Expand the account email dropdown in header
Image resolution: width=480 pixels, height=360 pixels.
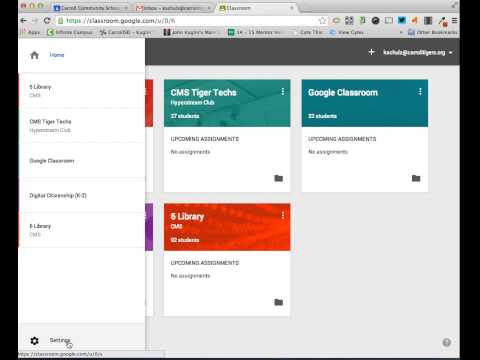(417, 52)
